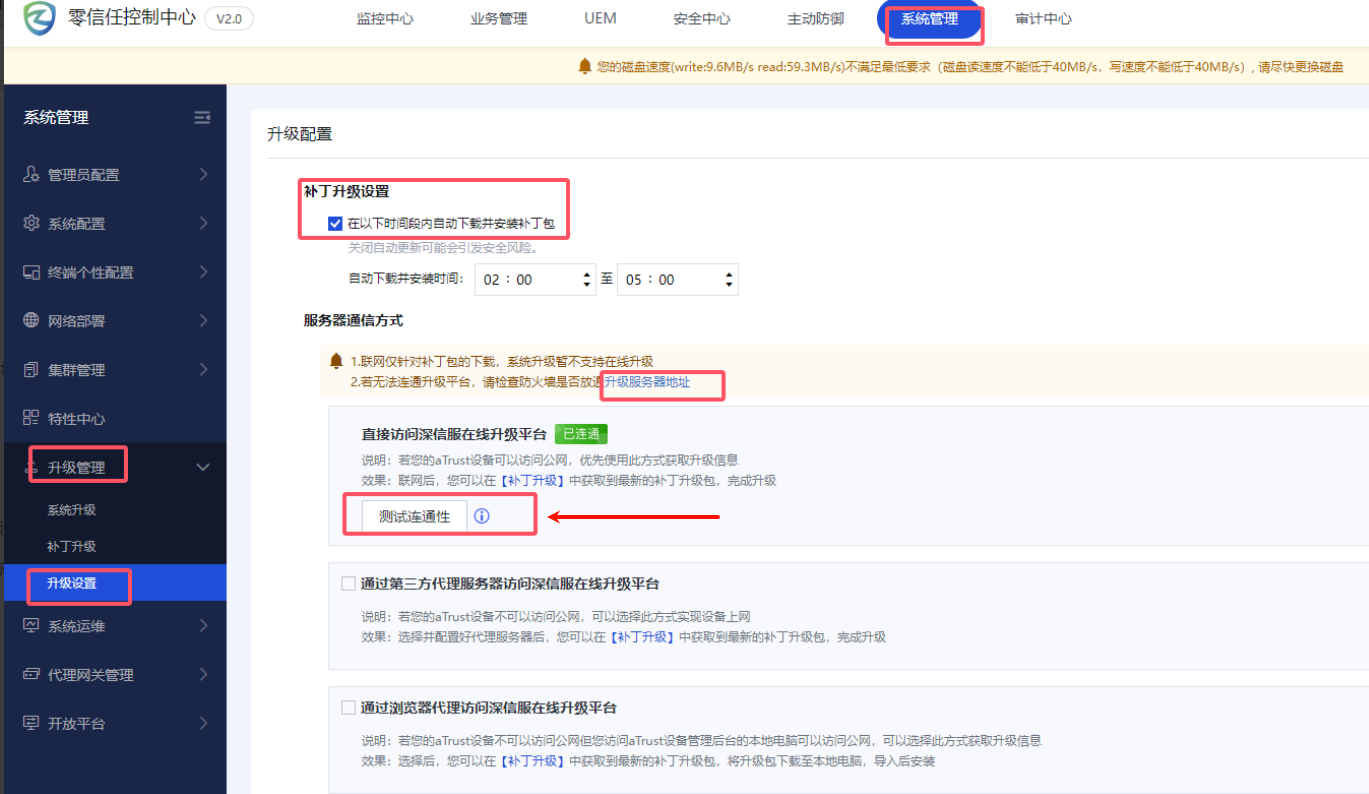
Task: Click the 开放平台 icon in sidebar
Action: 31,724
